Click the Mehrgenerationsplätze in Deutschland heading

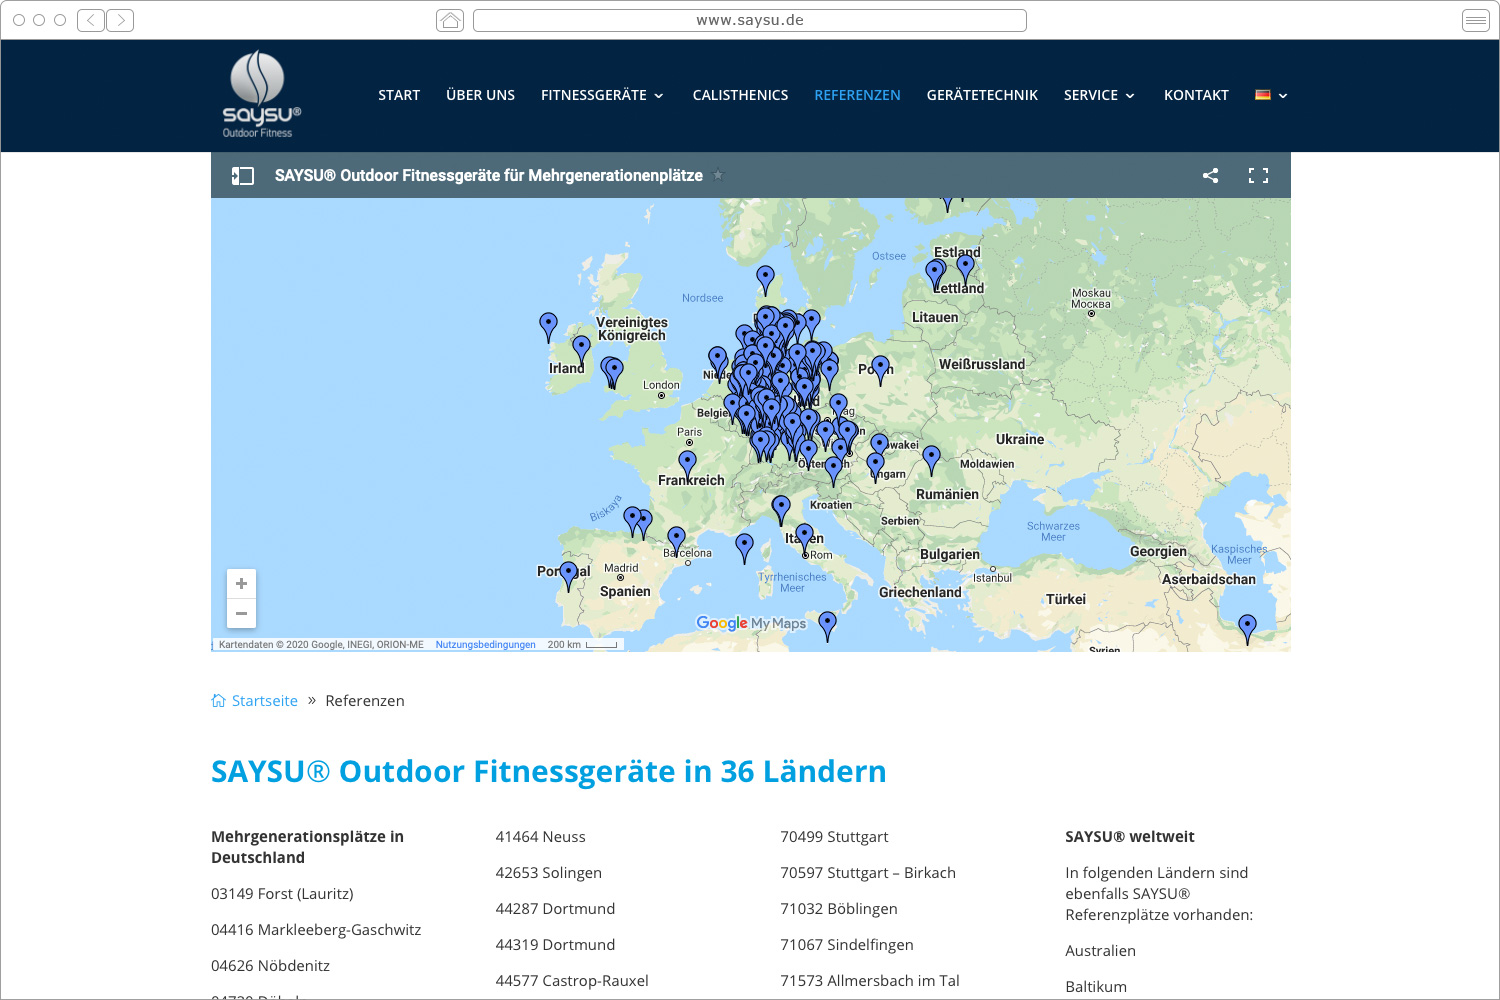(x=307, y=847)
